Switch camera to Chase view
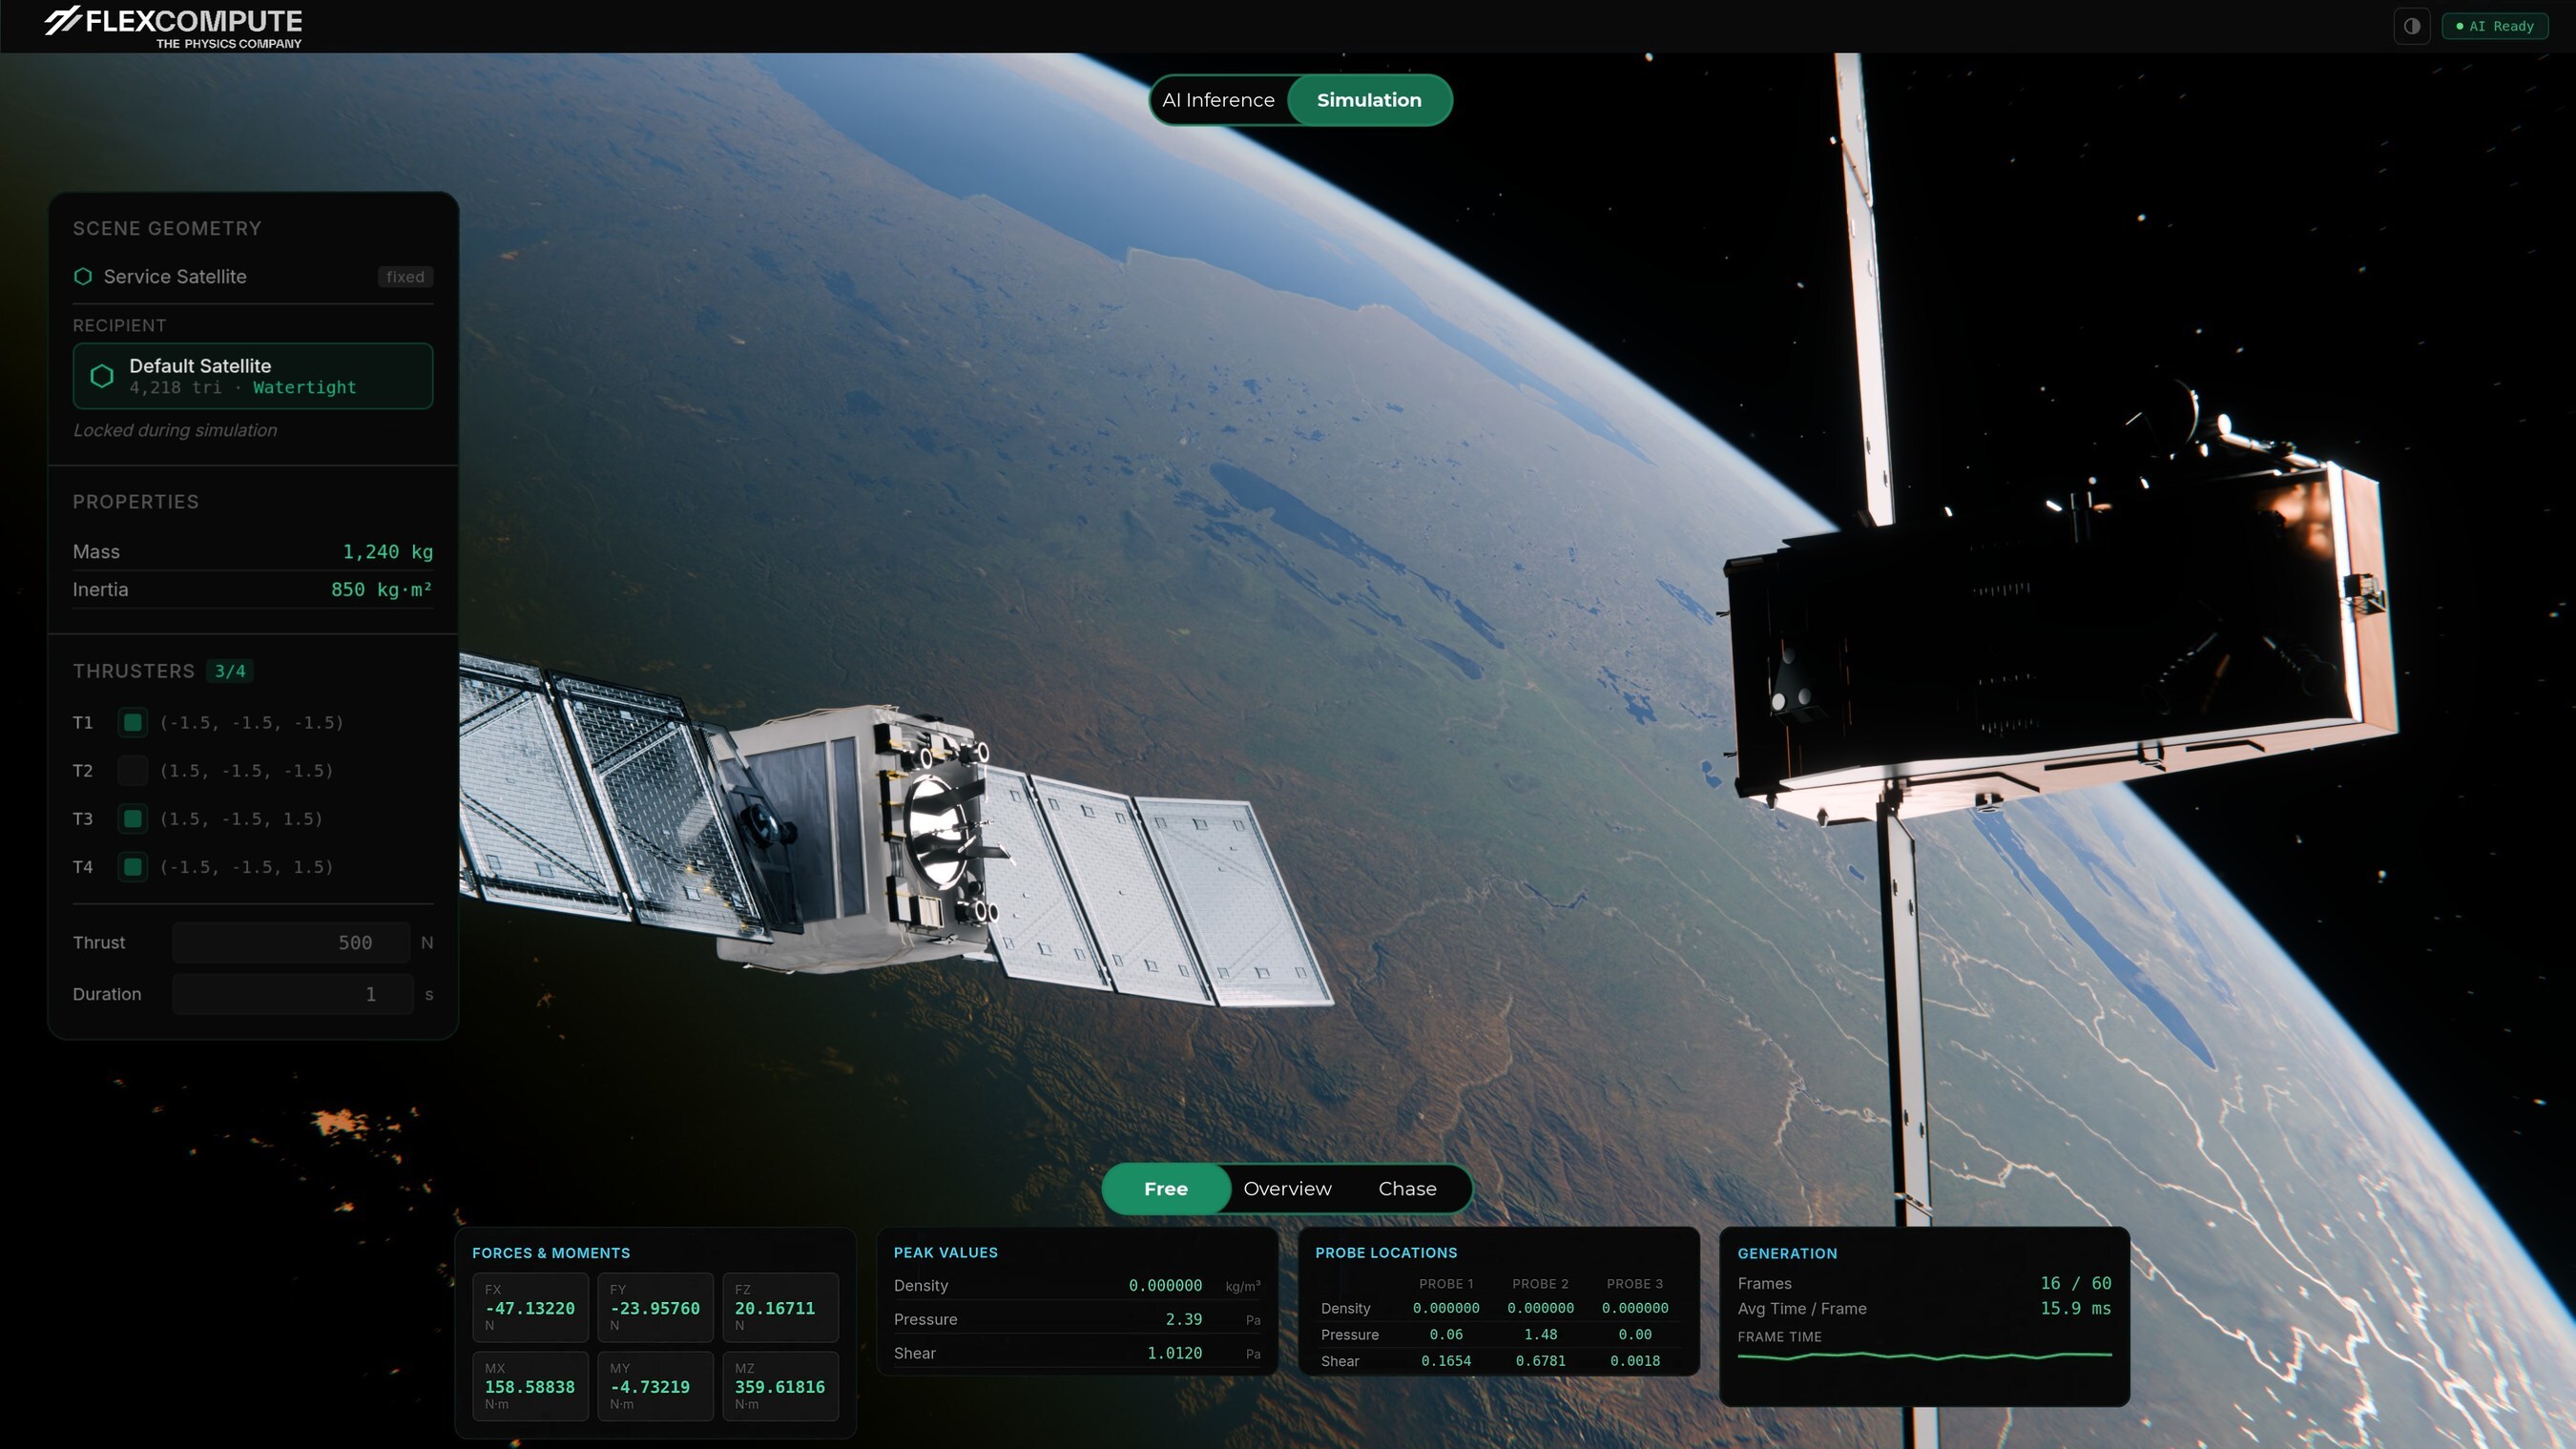 click(1407, 1189)
